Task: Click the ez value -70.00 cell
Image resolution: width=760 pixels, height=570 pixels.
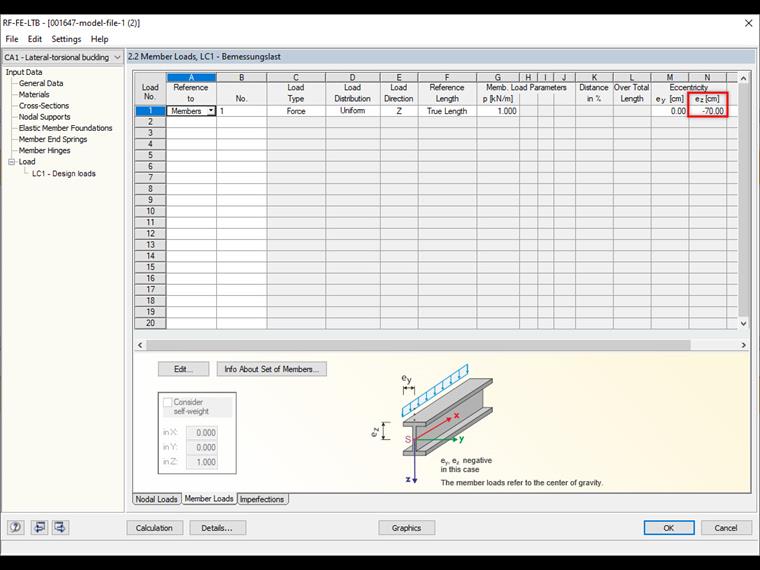Action: tap(707, 111)
